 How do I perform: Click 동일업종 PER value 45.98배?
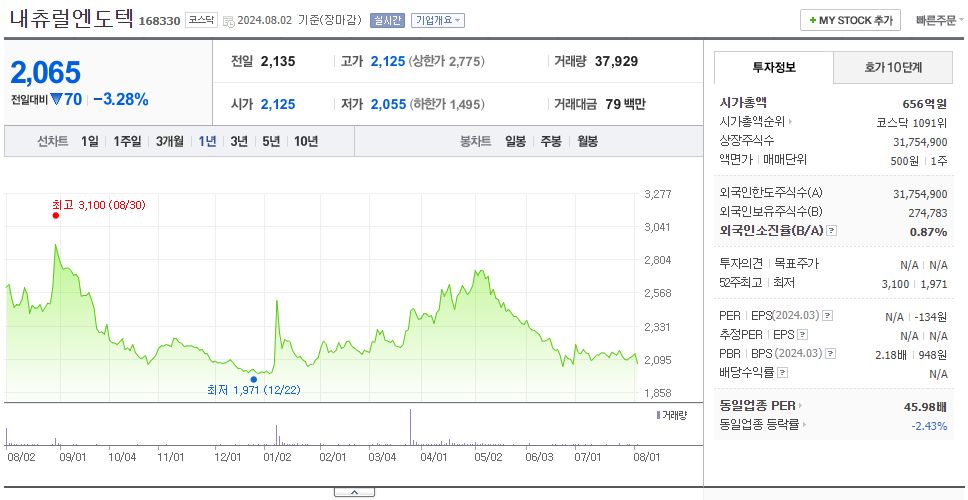coord(925,407)
